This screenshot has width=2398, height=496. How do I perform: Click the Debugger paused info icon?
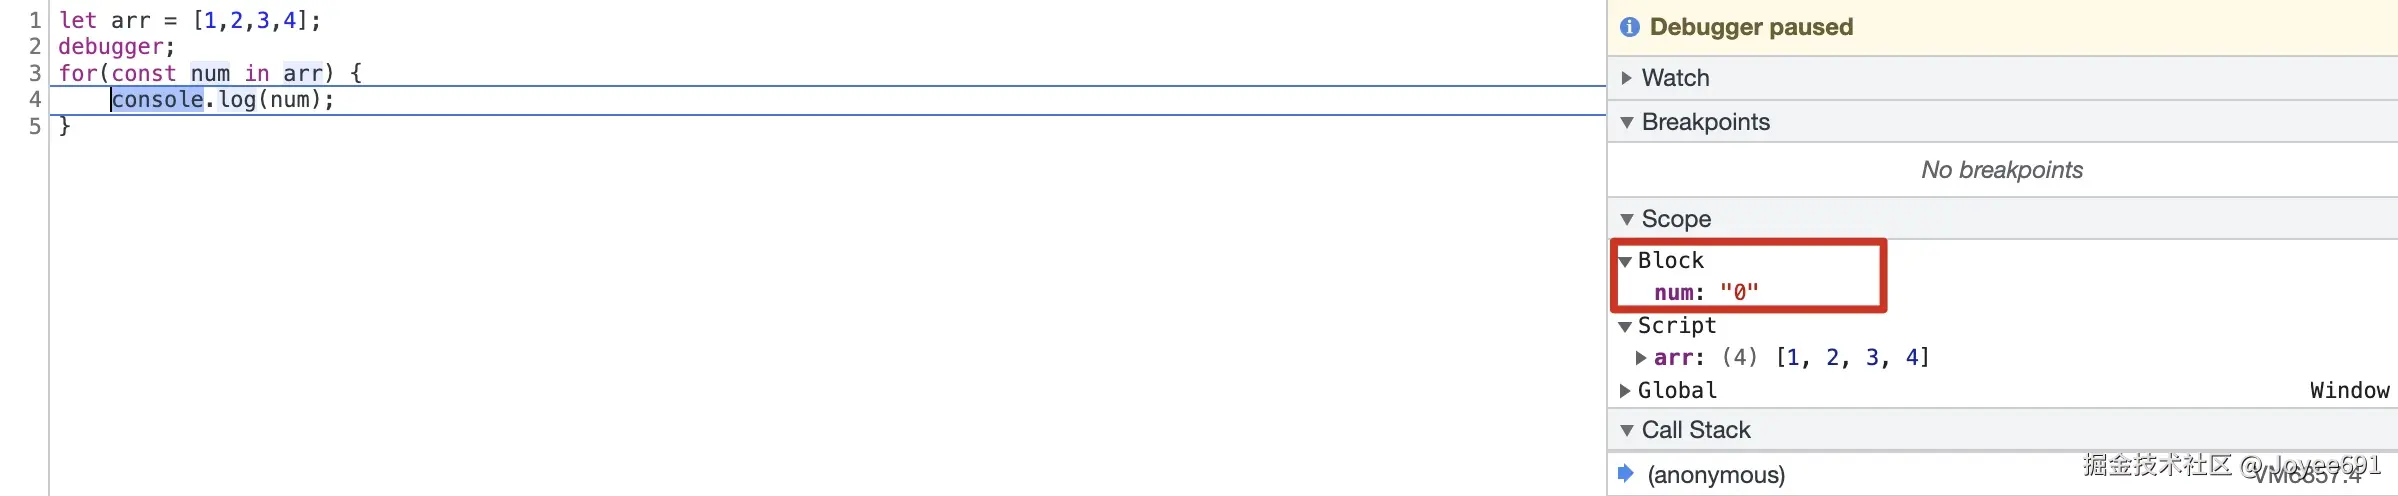[x=1630, y=27]
